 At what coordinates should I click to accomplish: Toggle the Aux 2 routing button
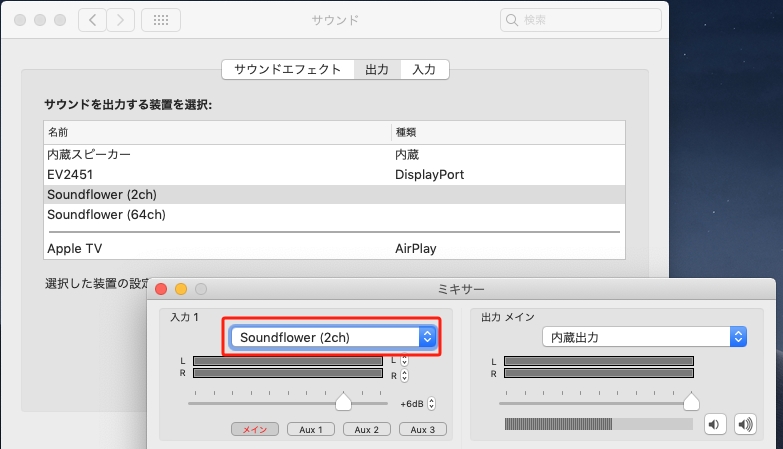click(367, 430)
